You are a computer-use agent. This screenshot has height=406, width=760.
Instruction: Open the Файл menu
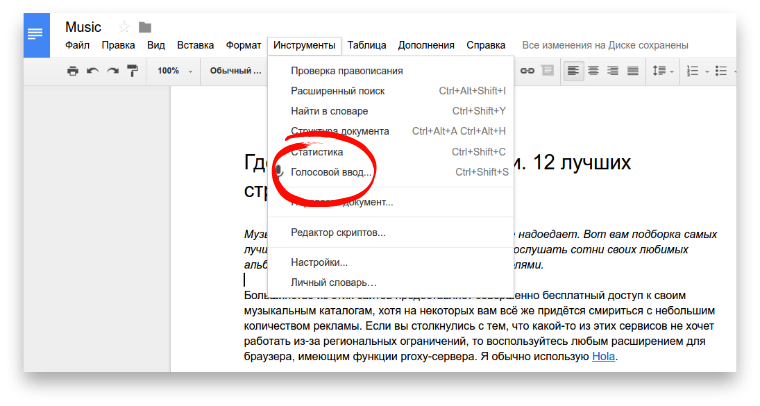point(78,45)
